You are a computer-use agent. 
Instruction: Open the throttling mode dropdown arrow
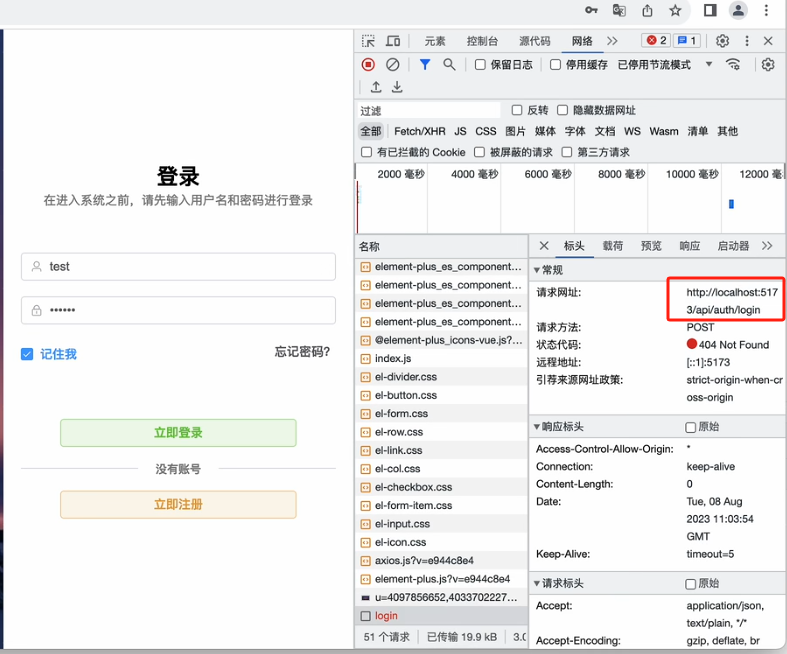[x=709, y=64]
